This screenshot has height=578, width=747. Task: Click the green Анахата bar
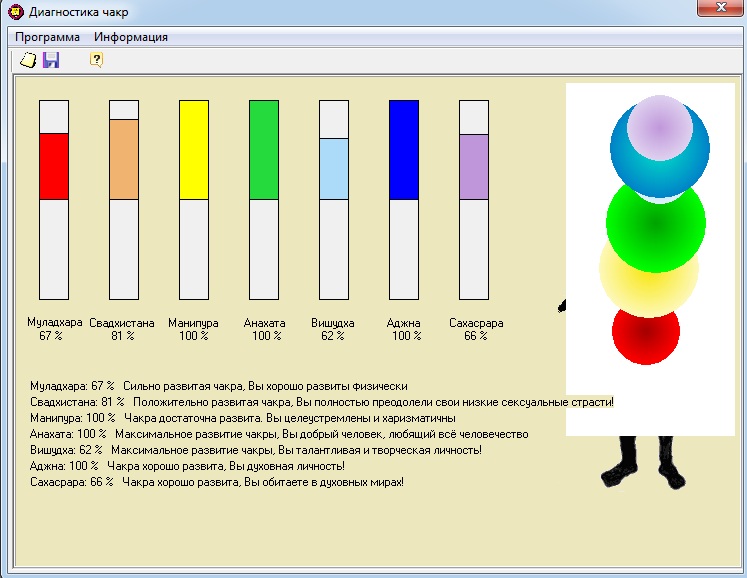[x=264, y=150]
